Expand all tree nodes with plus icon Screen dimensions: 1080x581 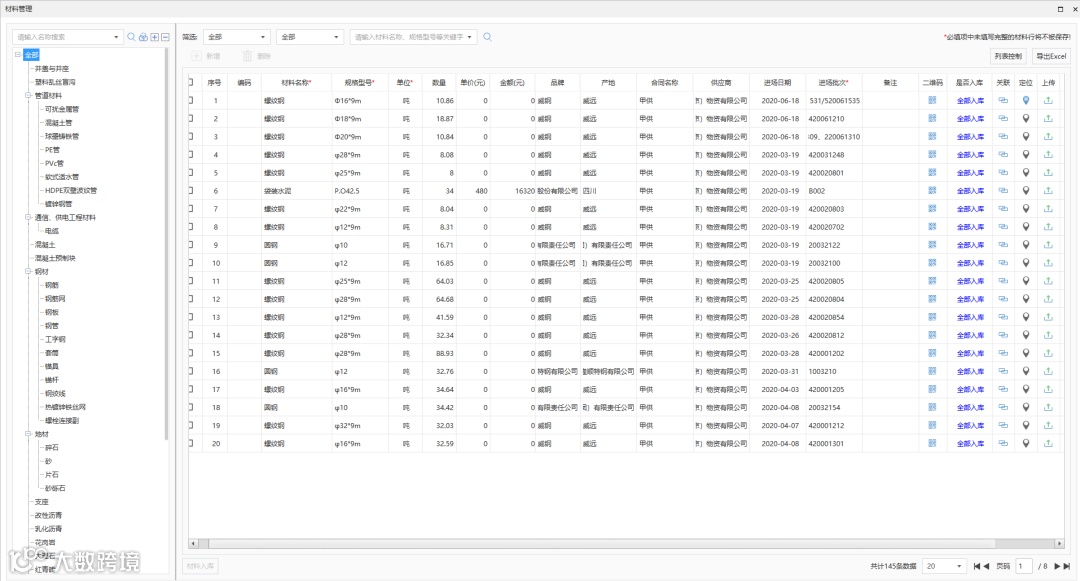pos(154,37)
